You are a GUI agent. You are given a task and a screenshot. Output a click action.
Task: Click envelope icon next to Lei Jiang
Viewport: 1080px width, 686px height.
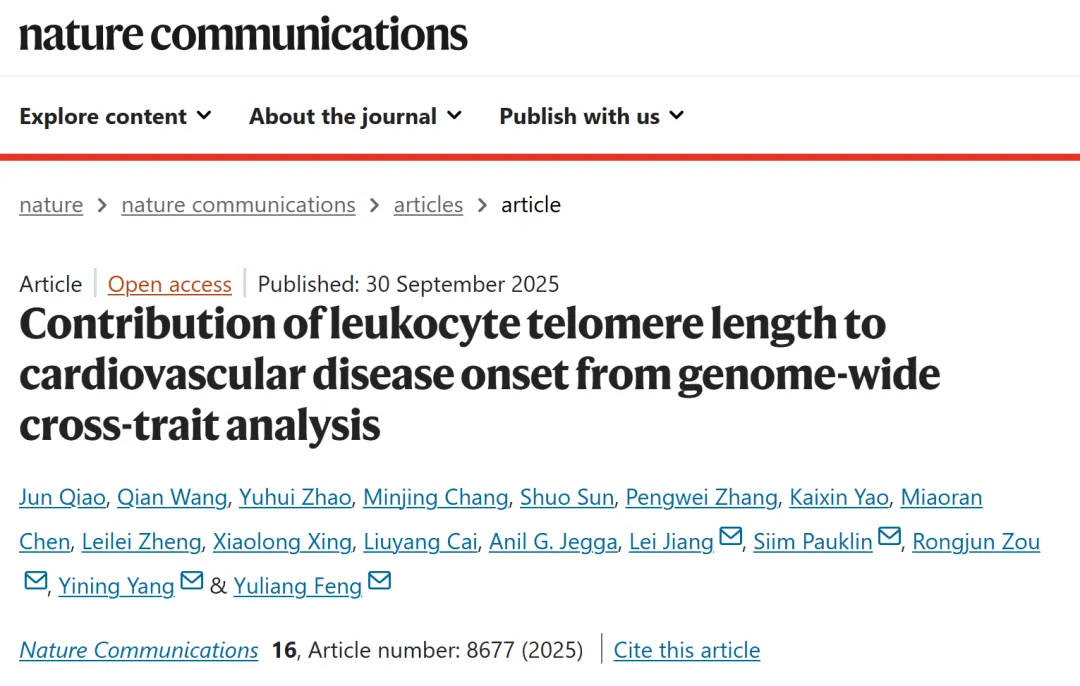point(731,538)
